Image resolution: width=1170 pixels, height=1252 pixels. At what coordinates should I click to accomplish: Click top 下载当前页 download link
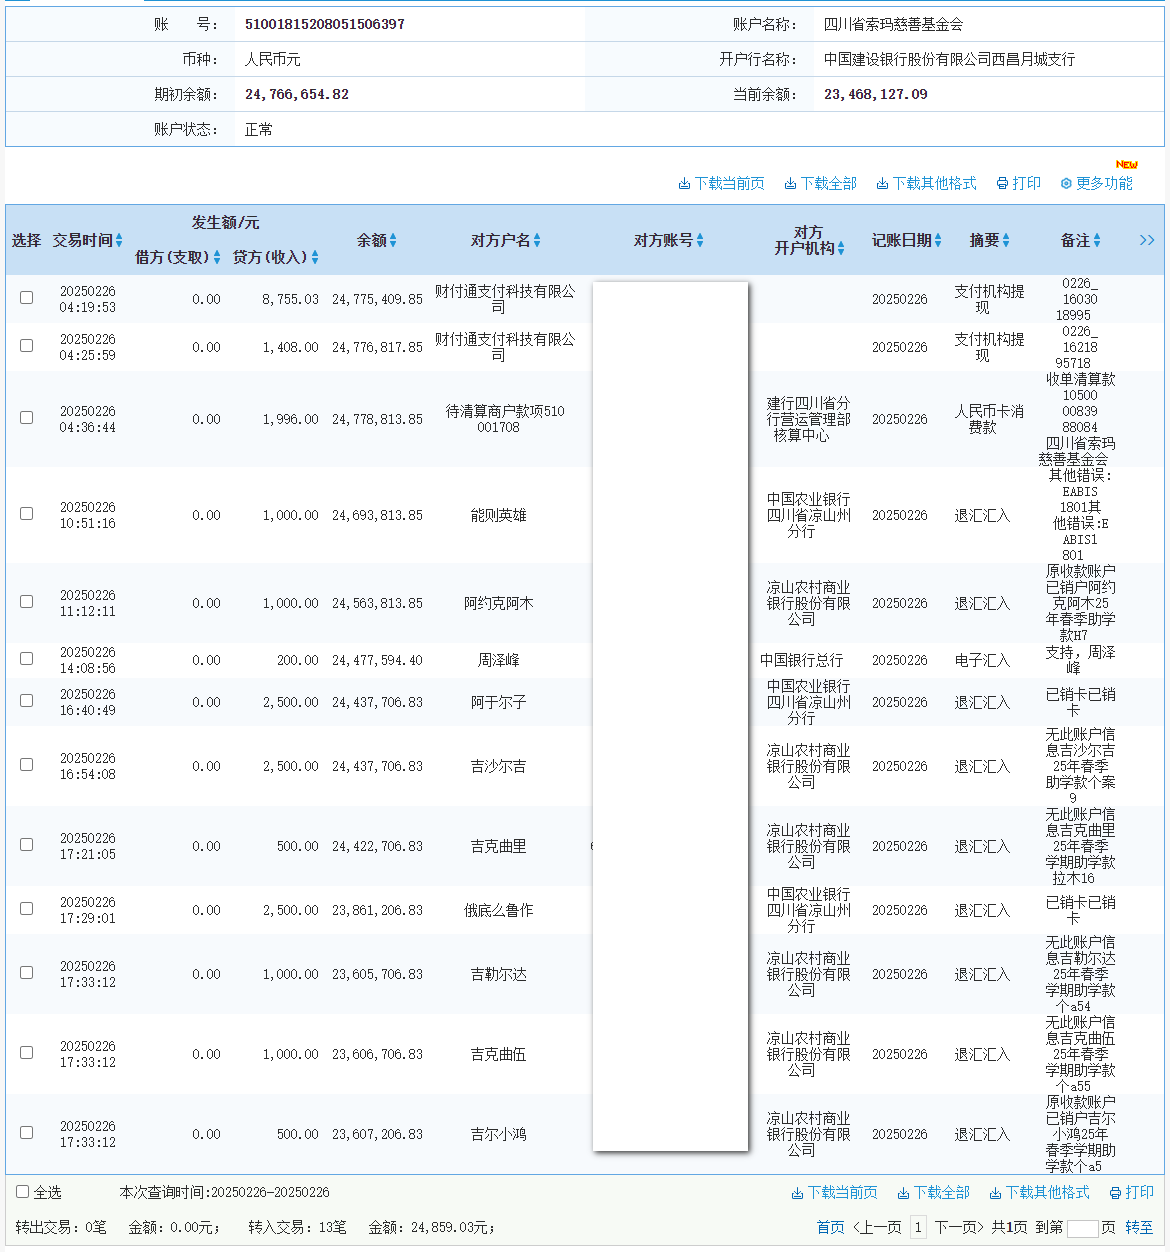721,183
